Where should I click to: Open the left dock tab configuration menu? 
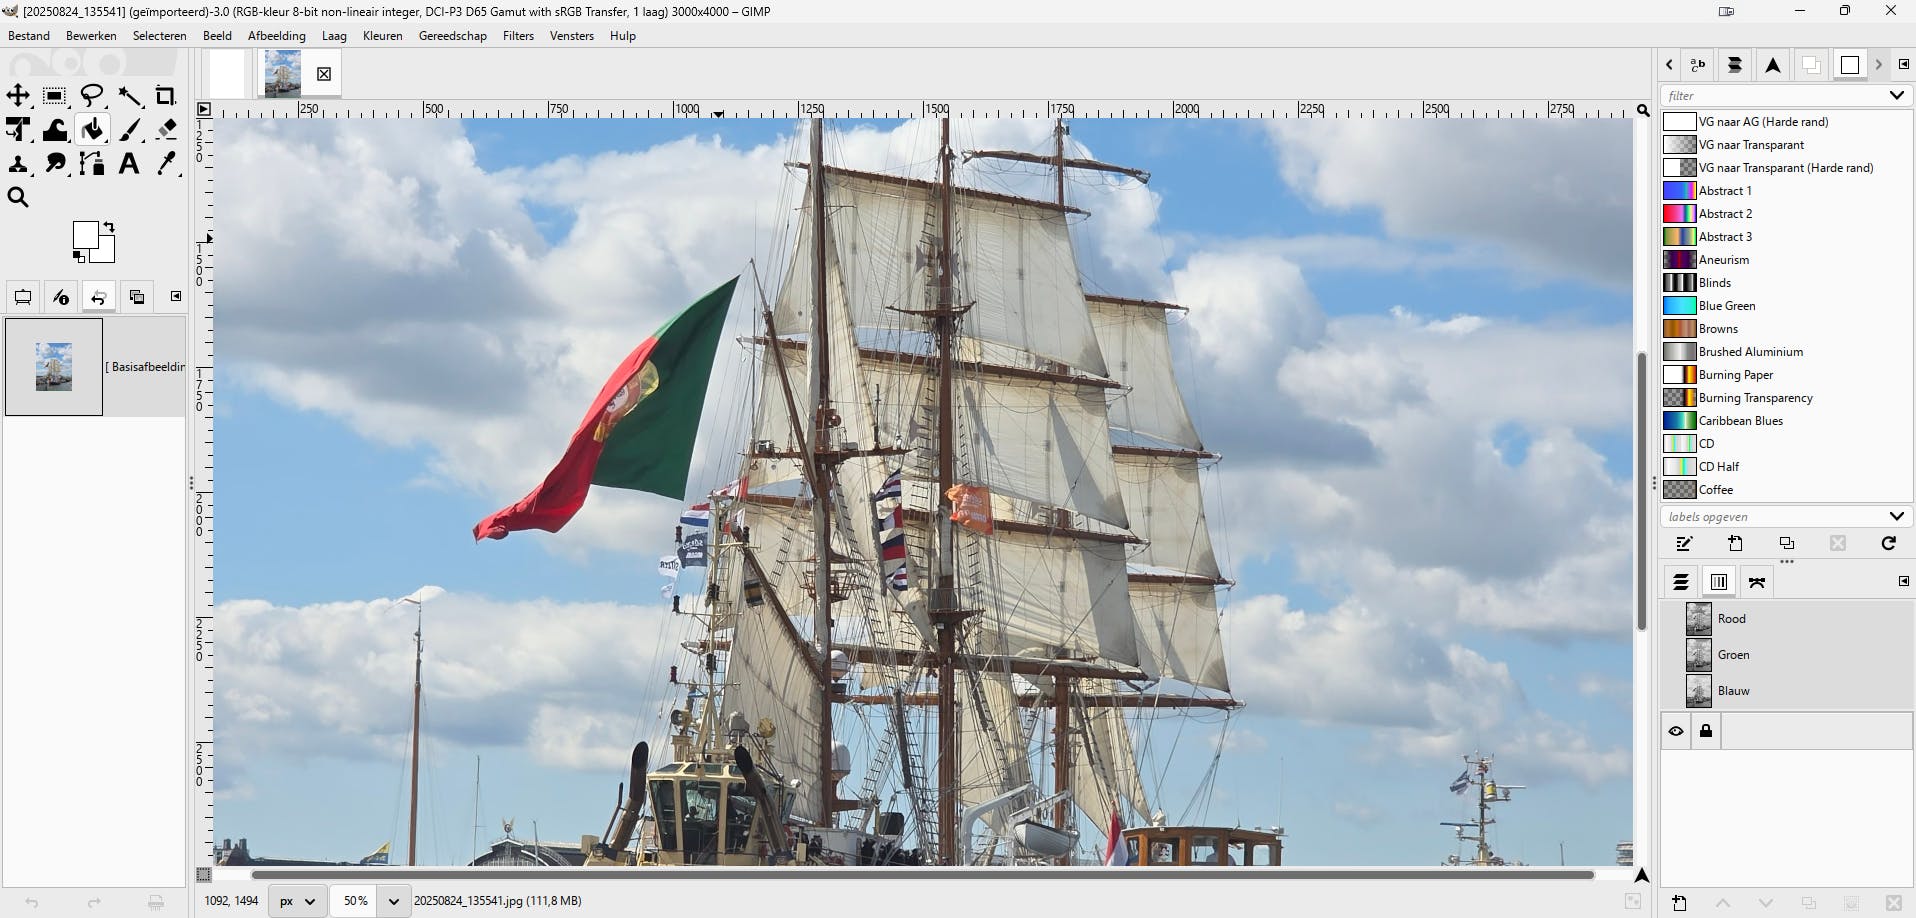[x=176, y=296]
